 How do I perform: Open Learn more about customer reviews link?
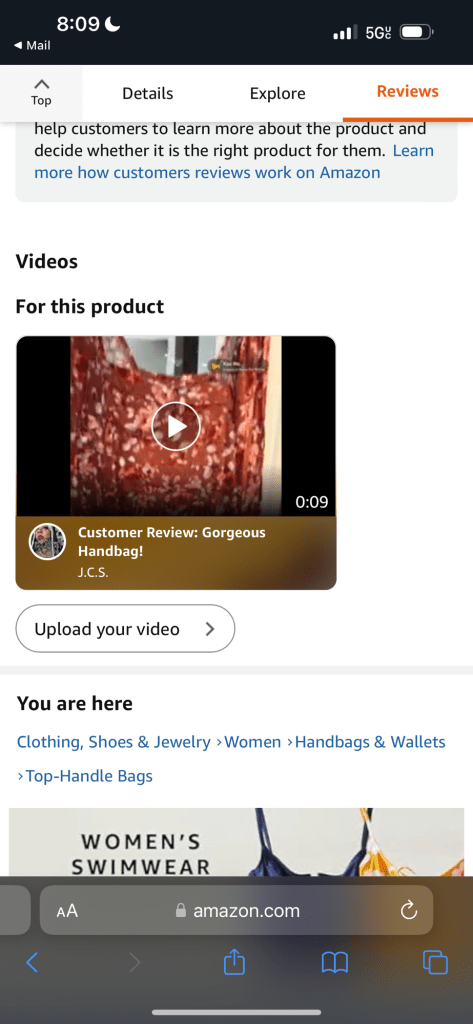coord(234,161)
